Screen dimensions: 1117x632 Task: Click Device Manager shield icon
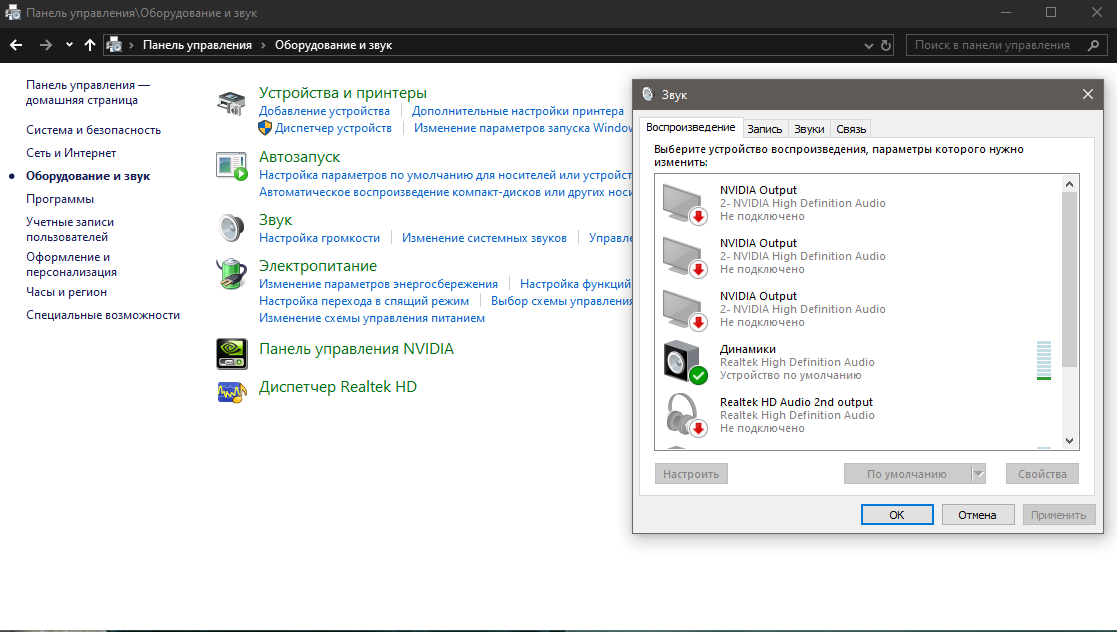click(265, 128)
